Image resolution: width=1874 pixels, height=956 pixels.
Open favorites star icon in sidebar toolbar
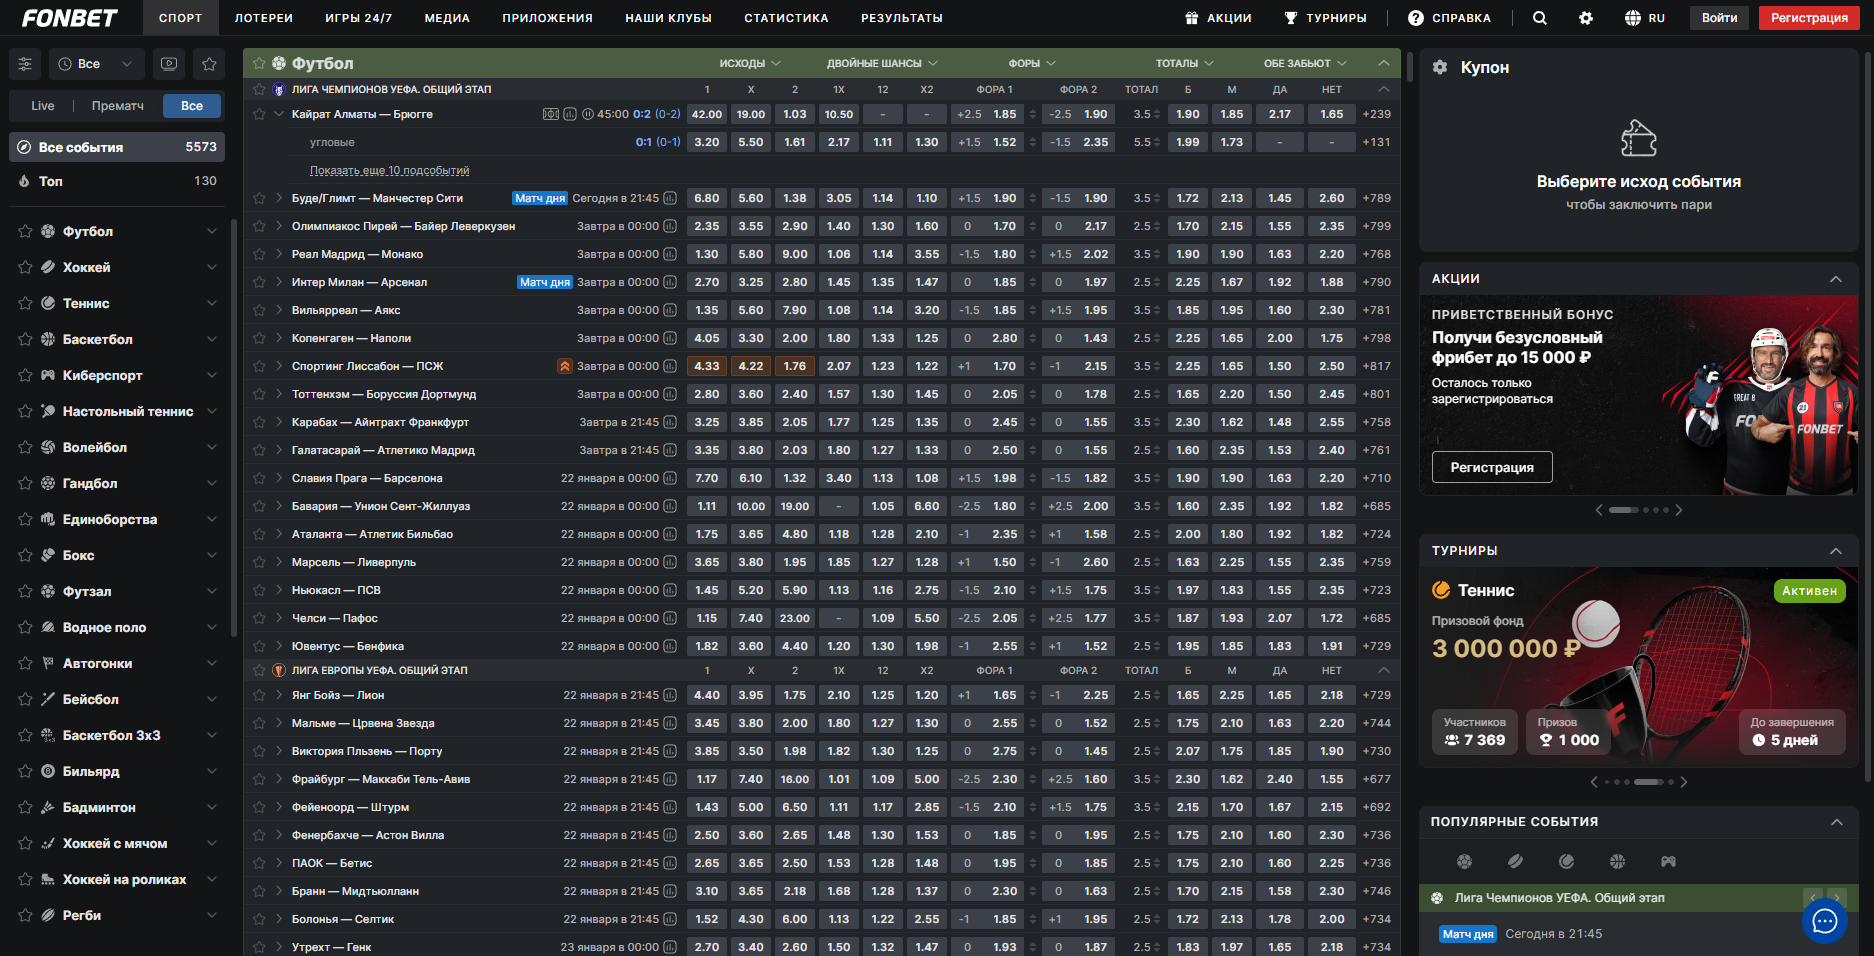(x=209, y=64)
